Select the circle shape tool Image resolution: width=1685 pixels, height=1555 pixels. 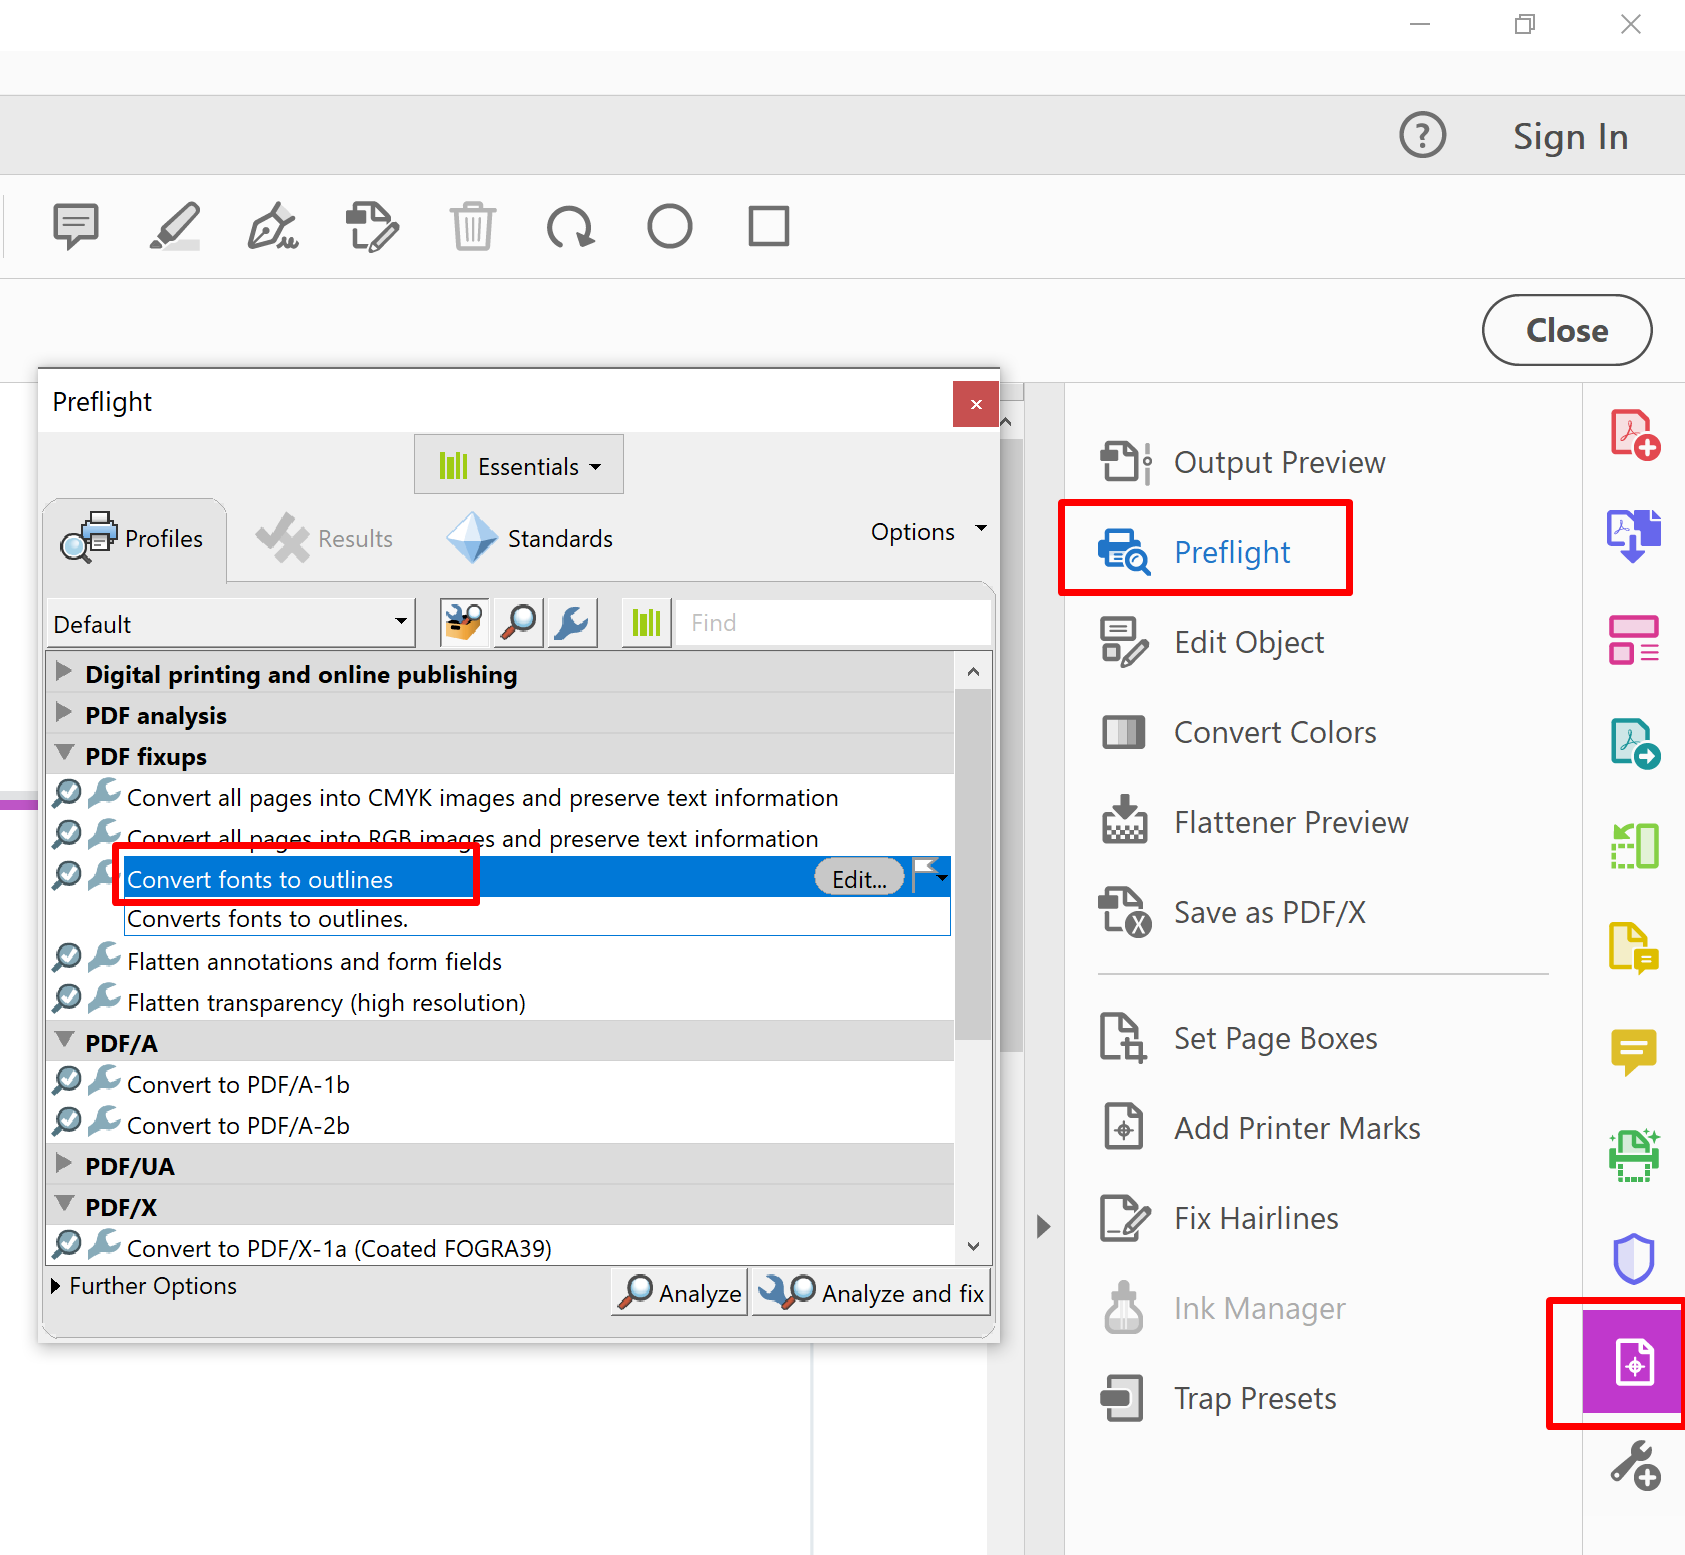tap(670, 226)
